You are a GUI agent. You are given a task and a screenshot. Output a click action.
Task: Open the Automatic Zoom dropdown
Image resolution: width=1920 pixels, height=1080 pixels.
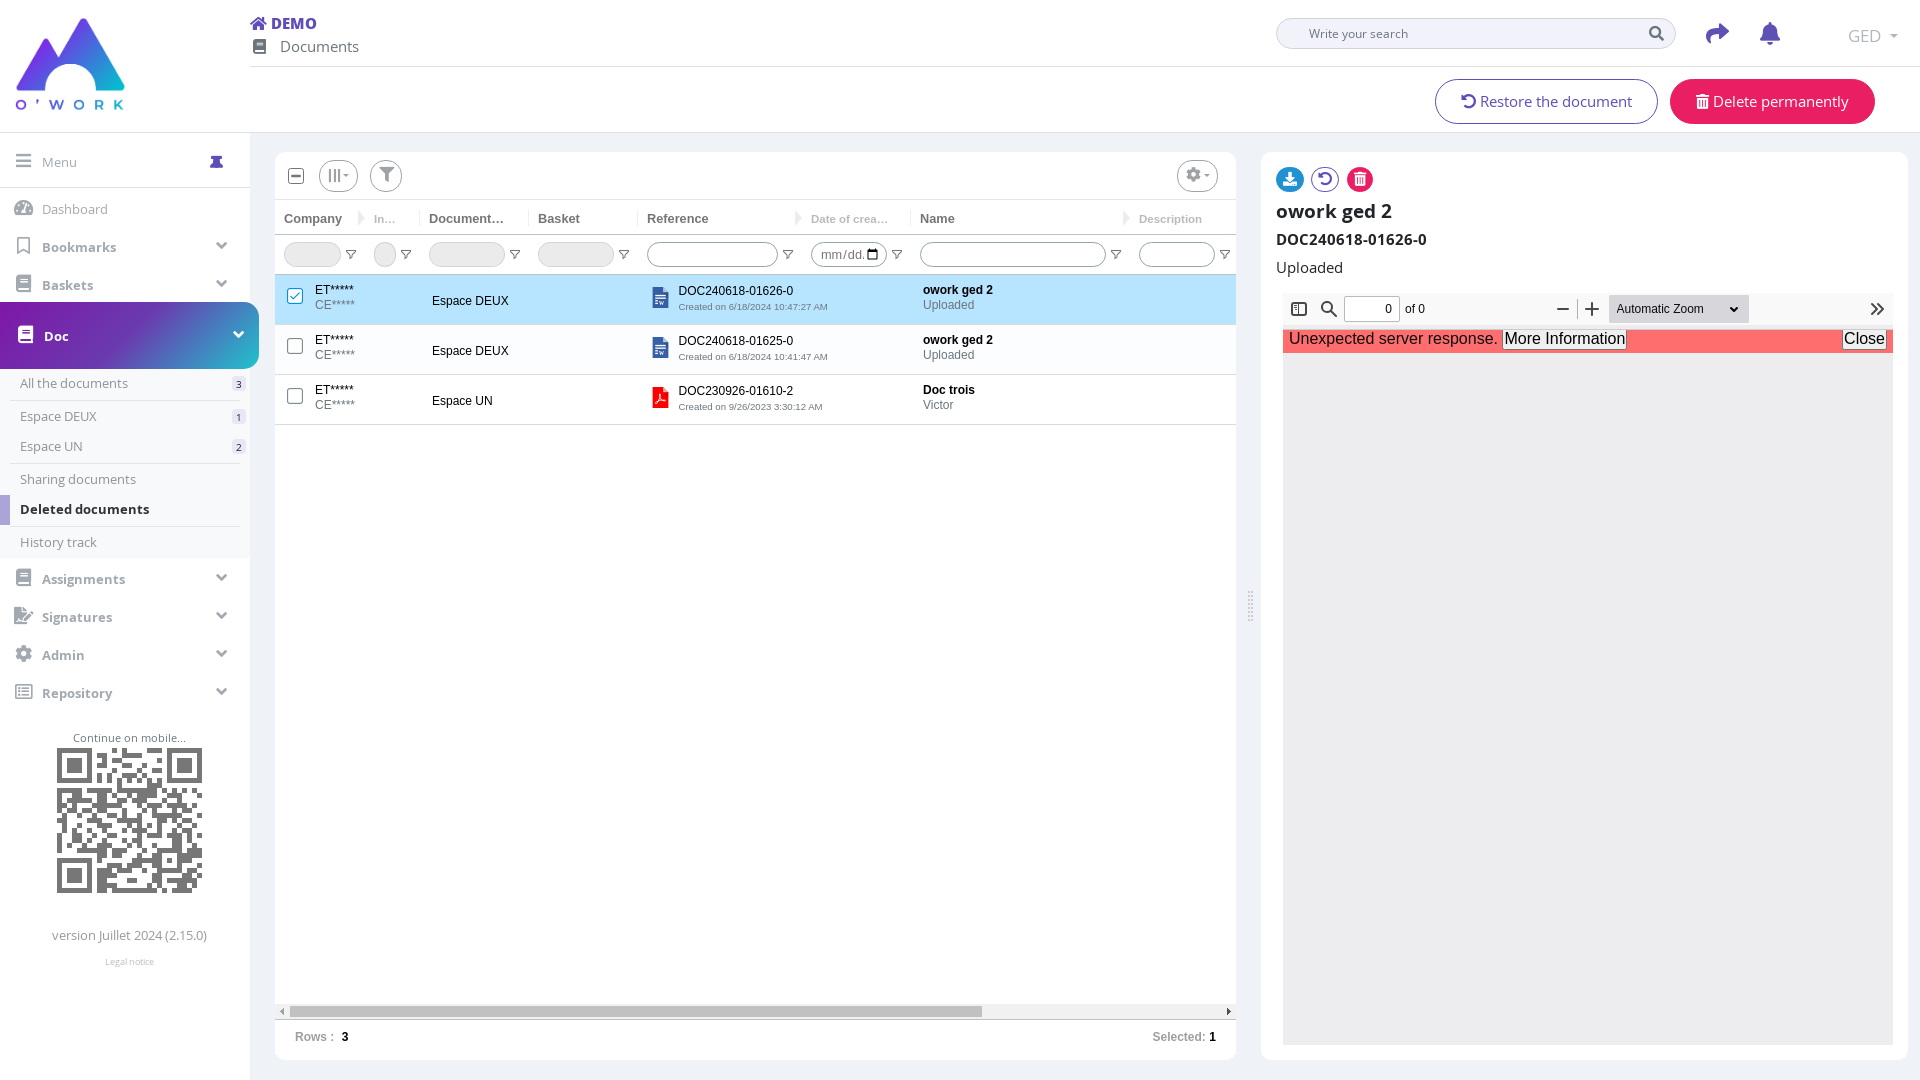[1678, 309]
